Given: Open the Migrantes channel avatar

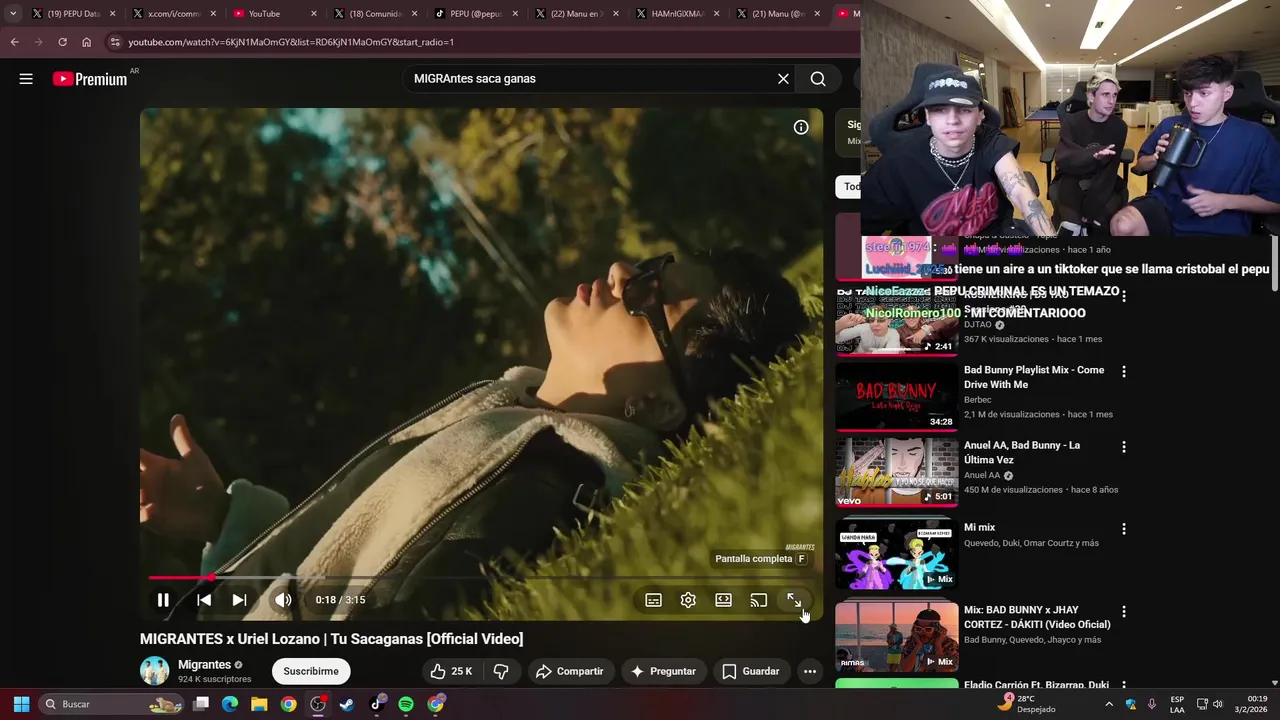Looking at the screenshot, I should point(154,671).
